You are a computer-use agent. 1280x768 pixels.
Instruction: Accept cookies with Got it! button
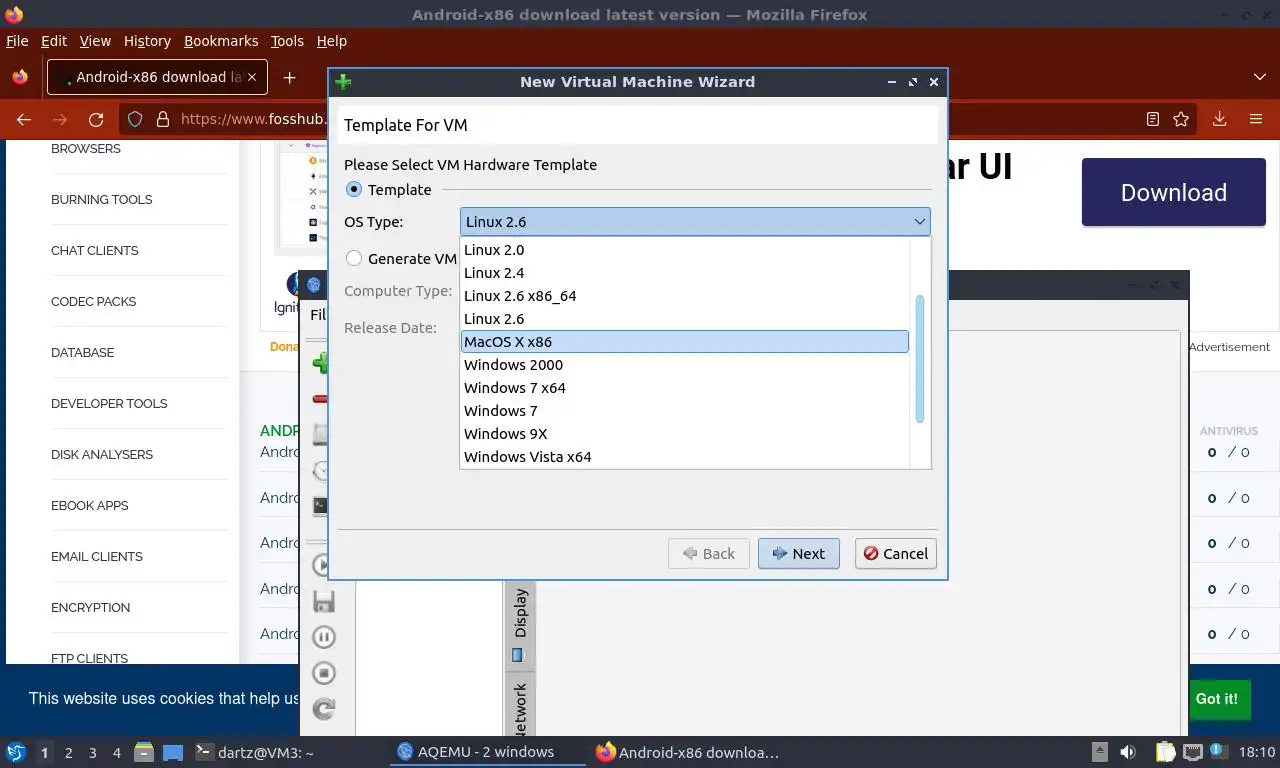click(x=1216, y=699)
